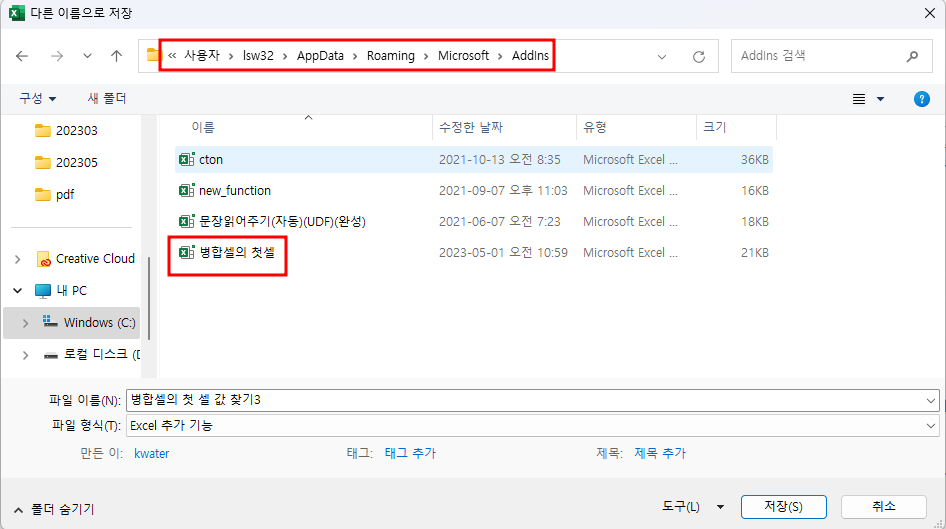Screen dimensions: 946x529
Task: Open the 파일 형식 combo box
Action: click(533, 426)
